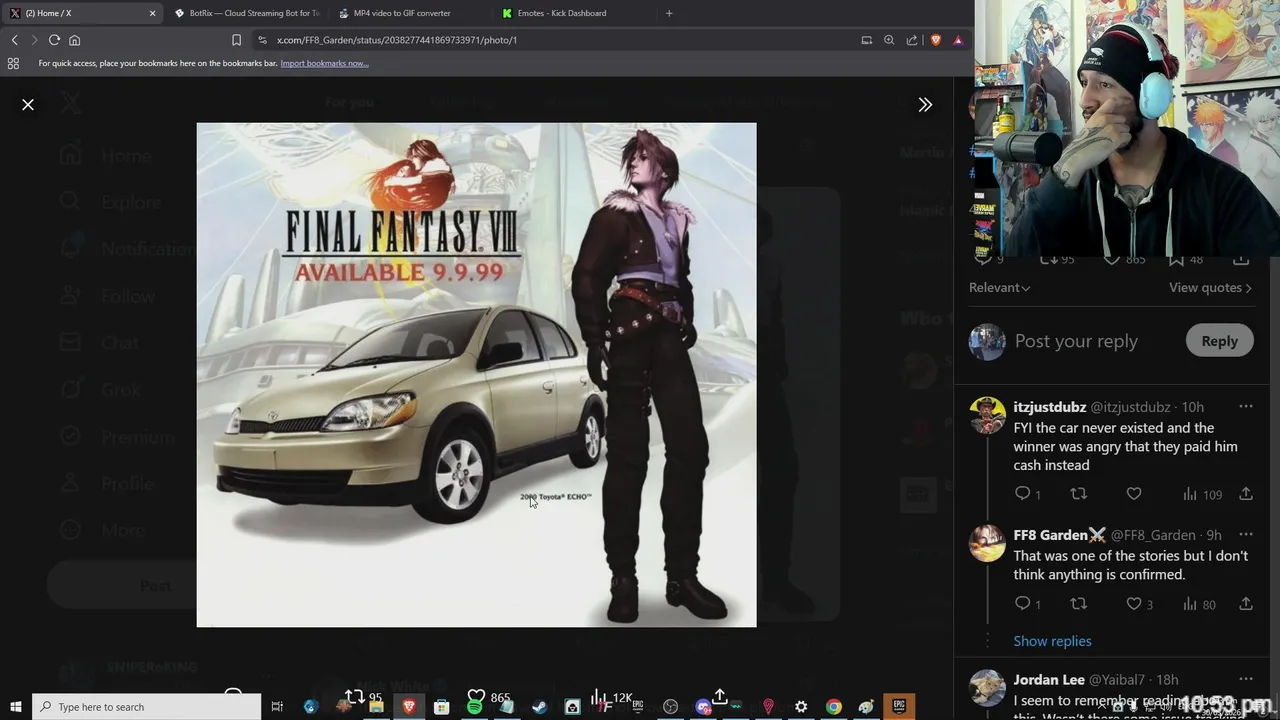
Task: Click the share page icon in address bar
Action: coord(912,40)
